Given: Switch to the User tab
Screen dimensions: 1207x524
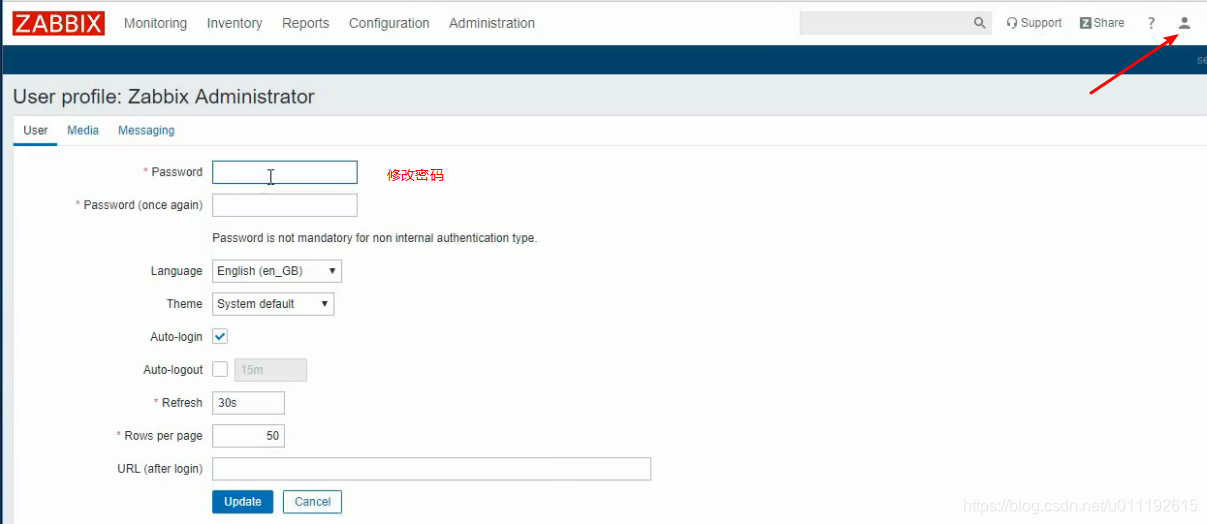Looking at the screenshot, I should pos(35,130).
